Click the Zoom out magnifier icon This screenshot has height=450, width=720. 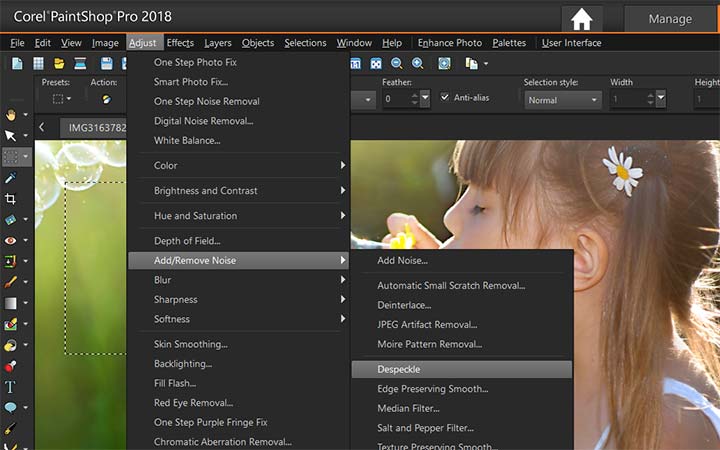coord(397,63)
